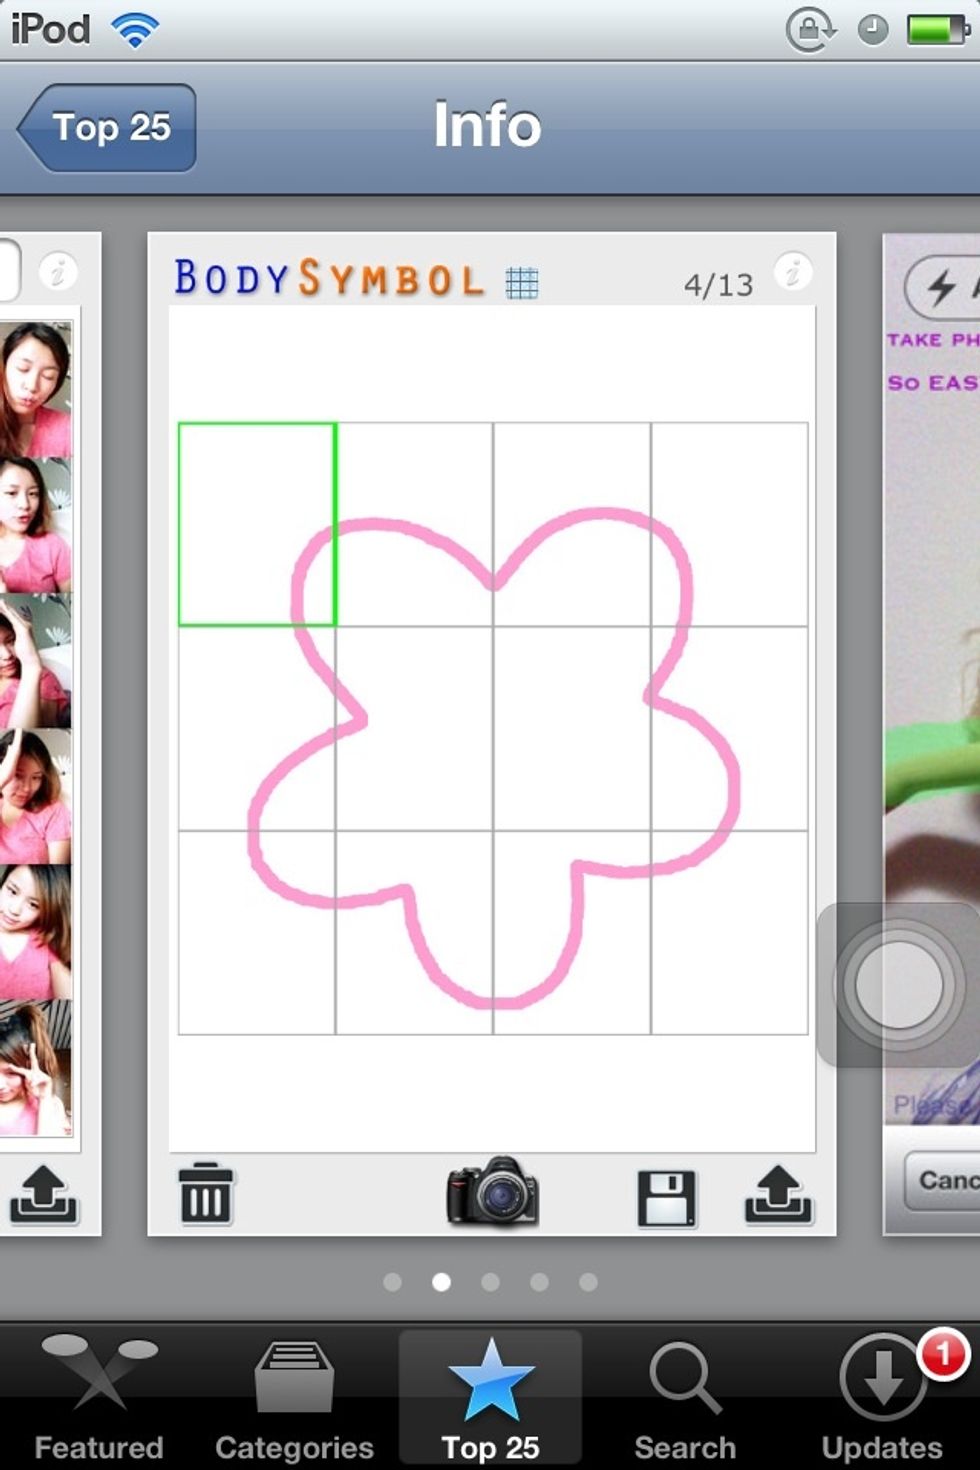Go back using the Top 25 button

click(x=104, y=127)
